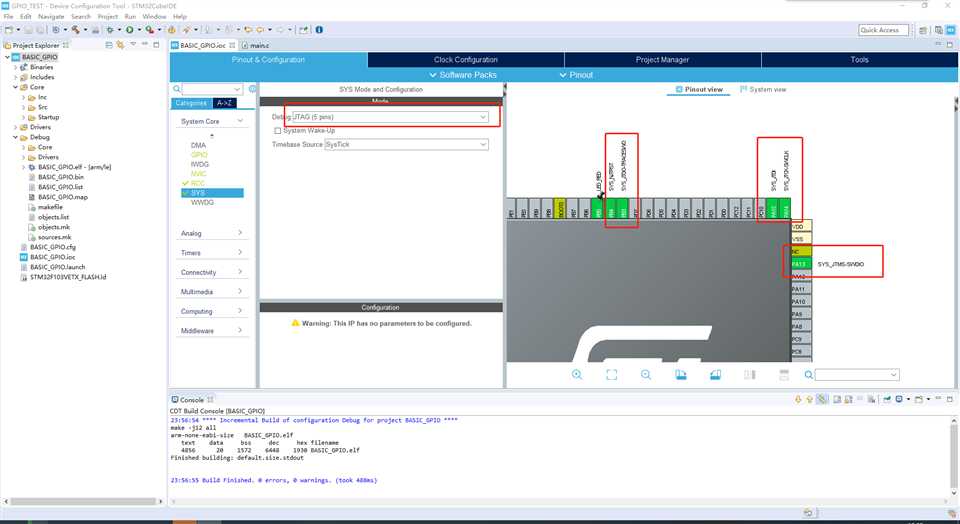Rotate chip view counter-clockwise
The image size is (960, 524).
pyautogui.click(x=715, y=375)
